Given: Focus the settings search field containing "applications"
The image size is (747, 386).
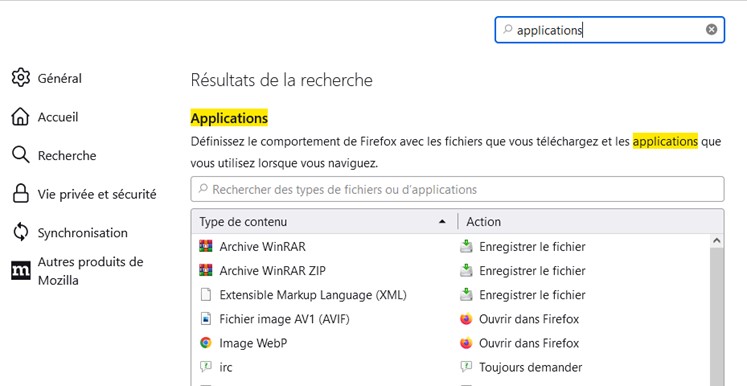Looking at the screenshot, I should (x=610, y=30).
